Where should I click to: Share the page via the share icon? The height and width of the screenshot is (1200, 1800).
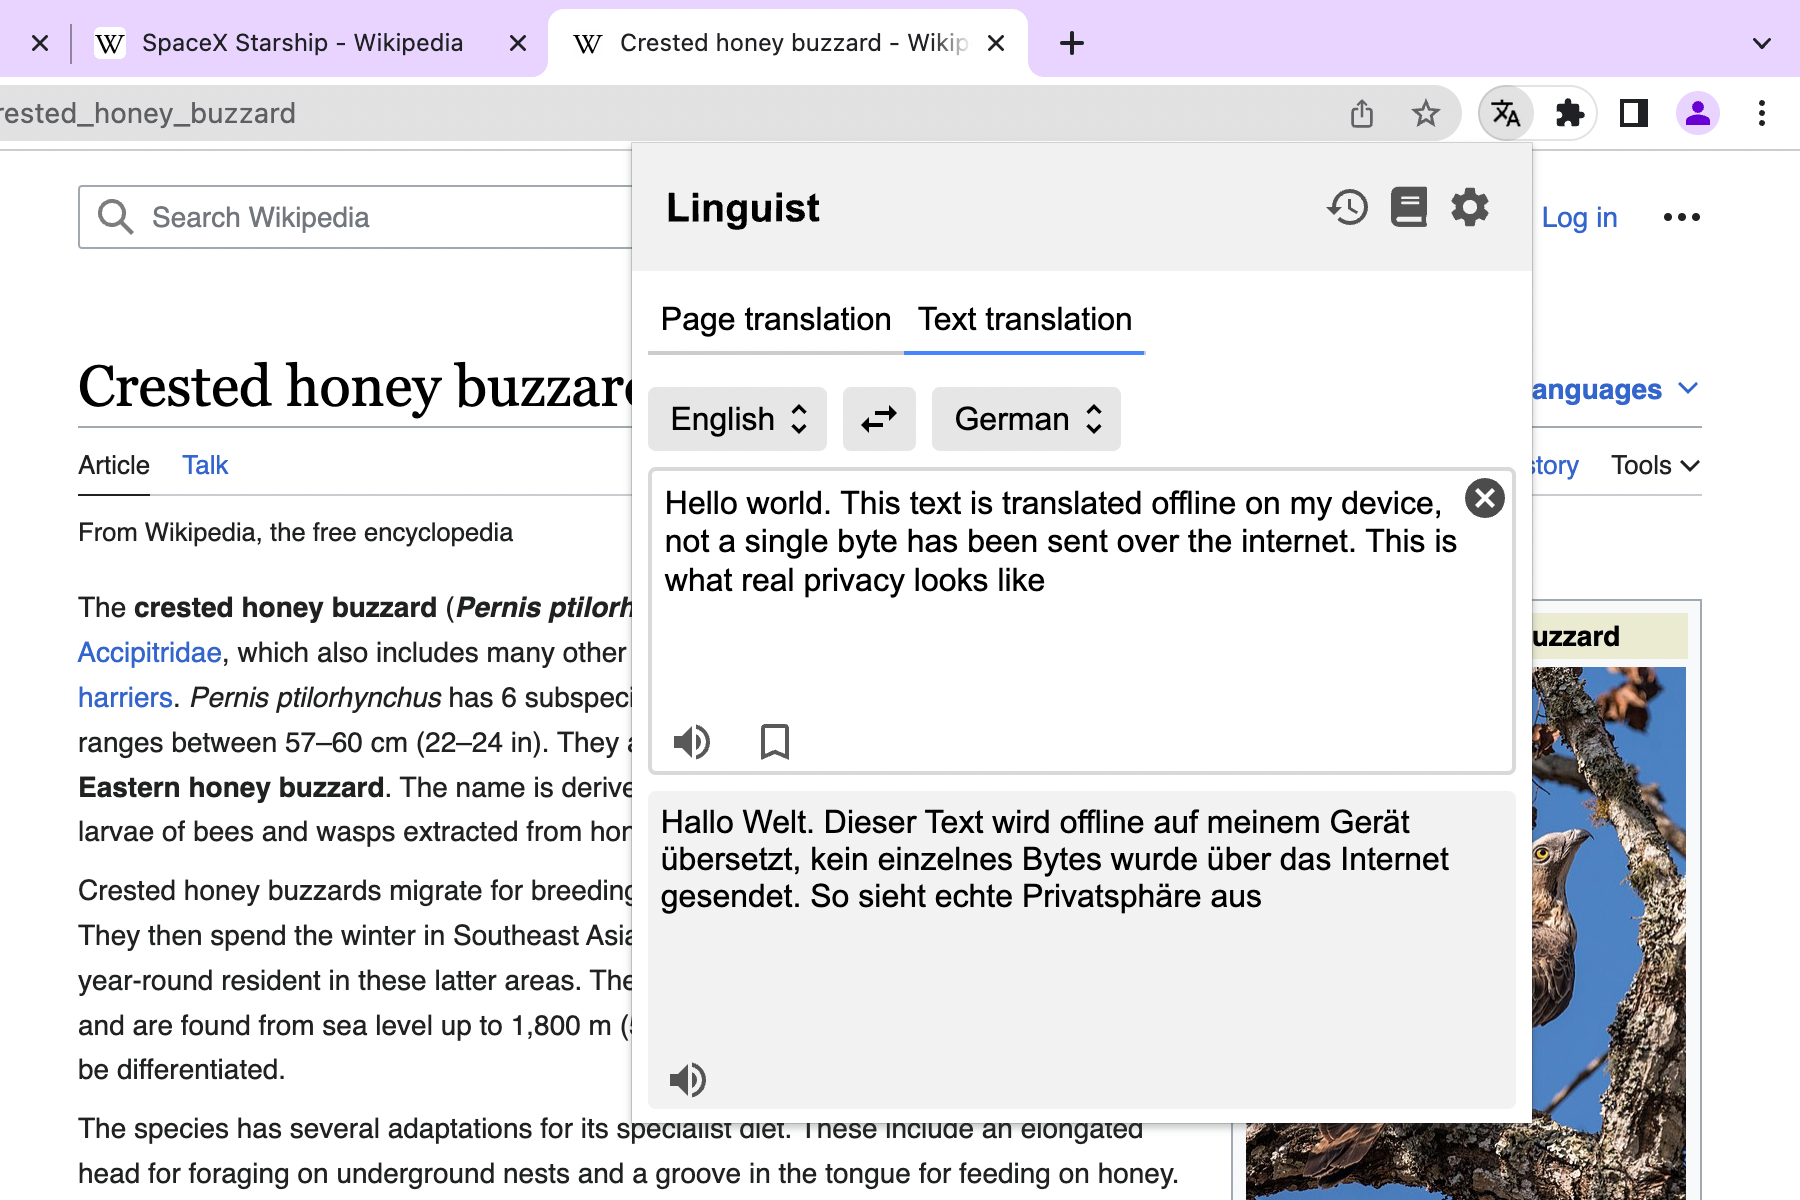[x=1360, y=113]
